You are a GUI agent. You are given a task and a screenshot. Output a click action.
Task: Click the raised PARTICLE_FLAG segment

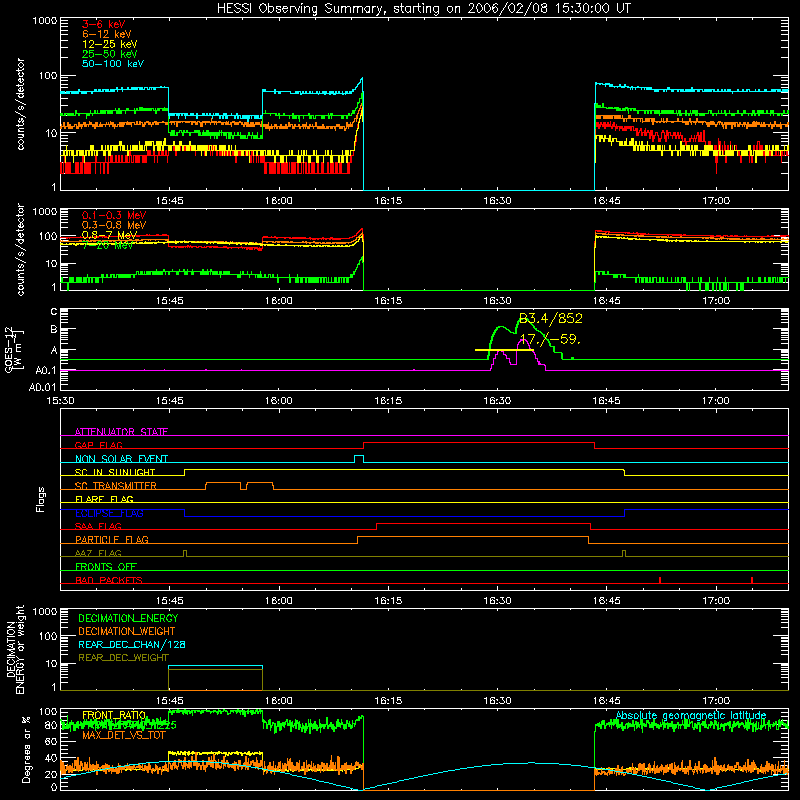click(x=473, y=537)
